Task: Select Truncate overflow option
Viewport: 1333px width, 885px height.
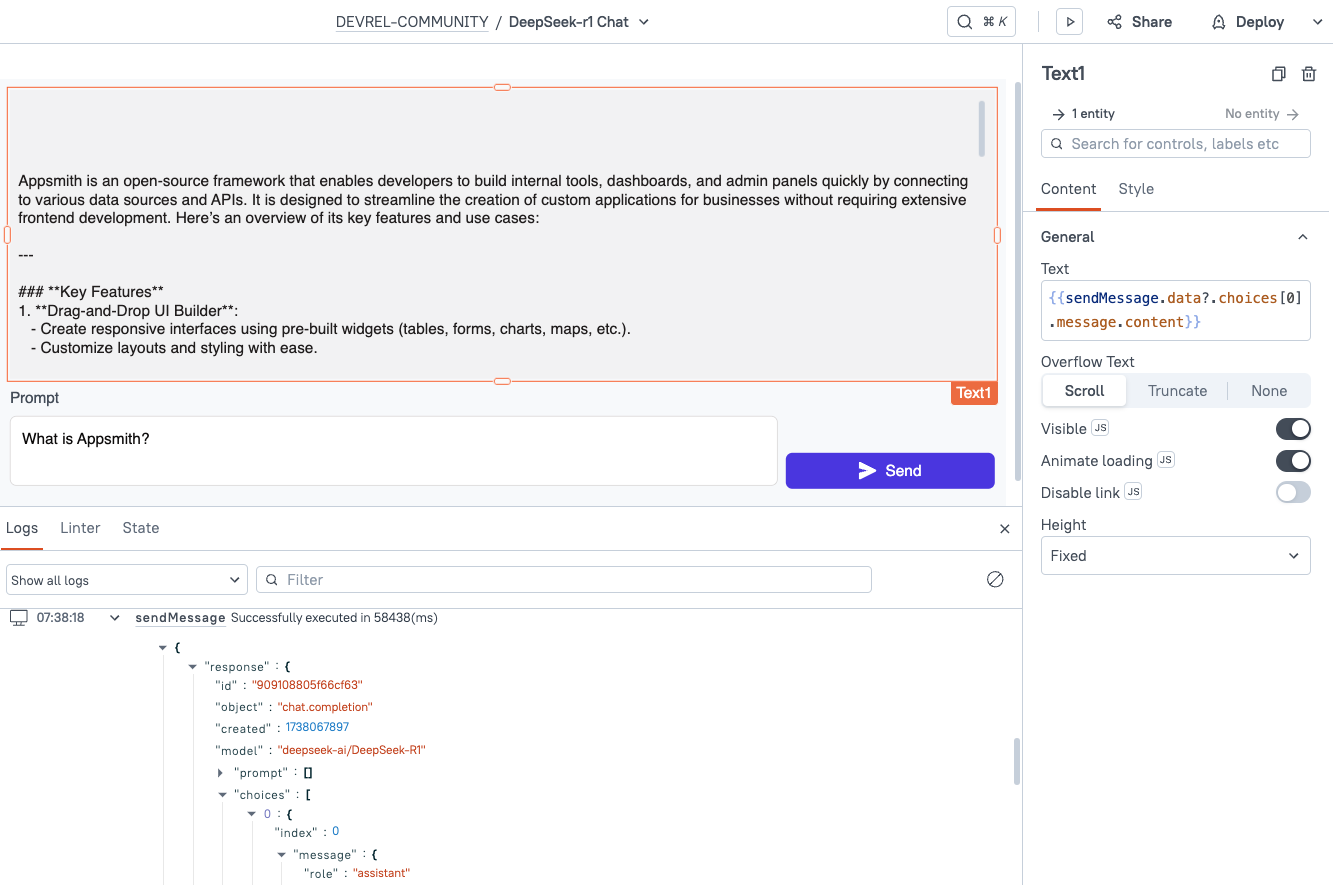Action: tap(1177, 391)
